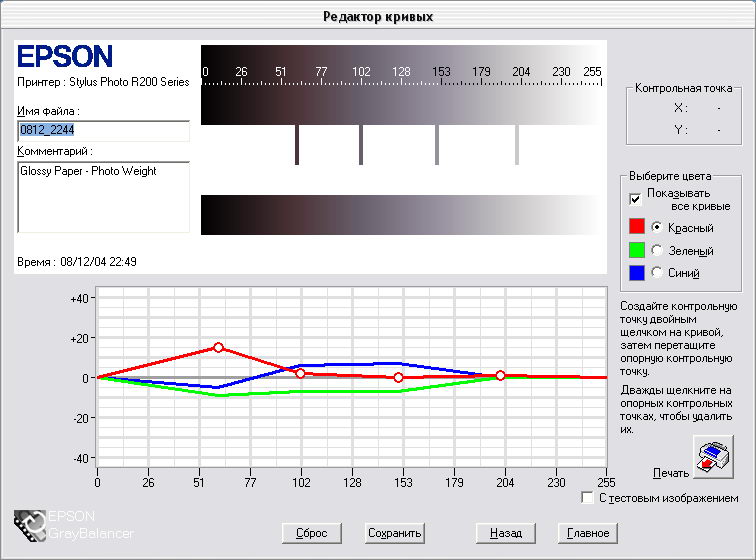The height and width of the screenshot is (560, 756).
Task: Select the red control point at value 60
Action: [218, 347]
